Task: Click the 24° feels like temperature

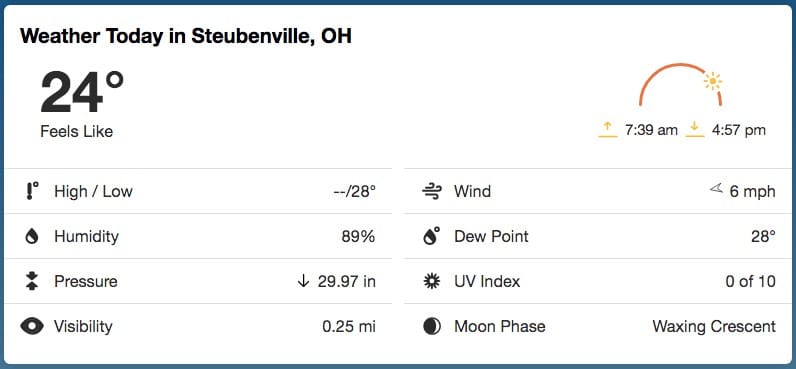Action: point(82,92)
